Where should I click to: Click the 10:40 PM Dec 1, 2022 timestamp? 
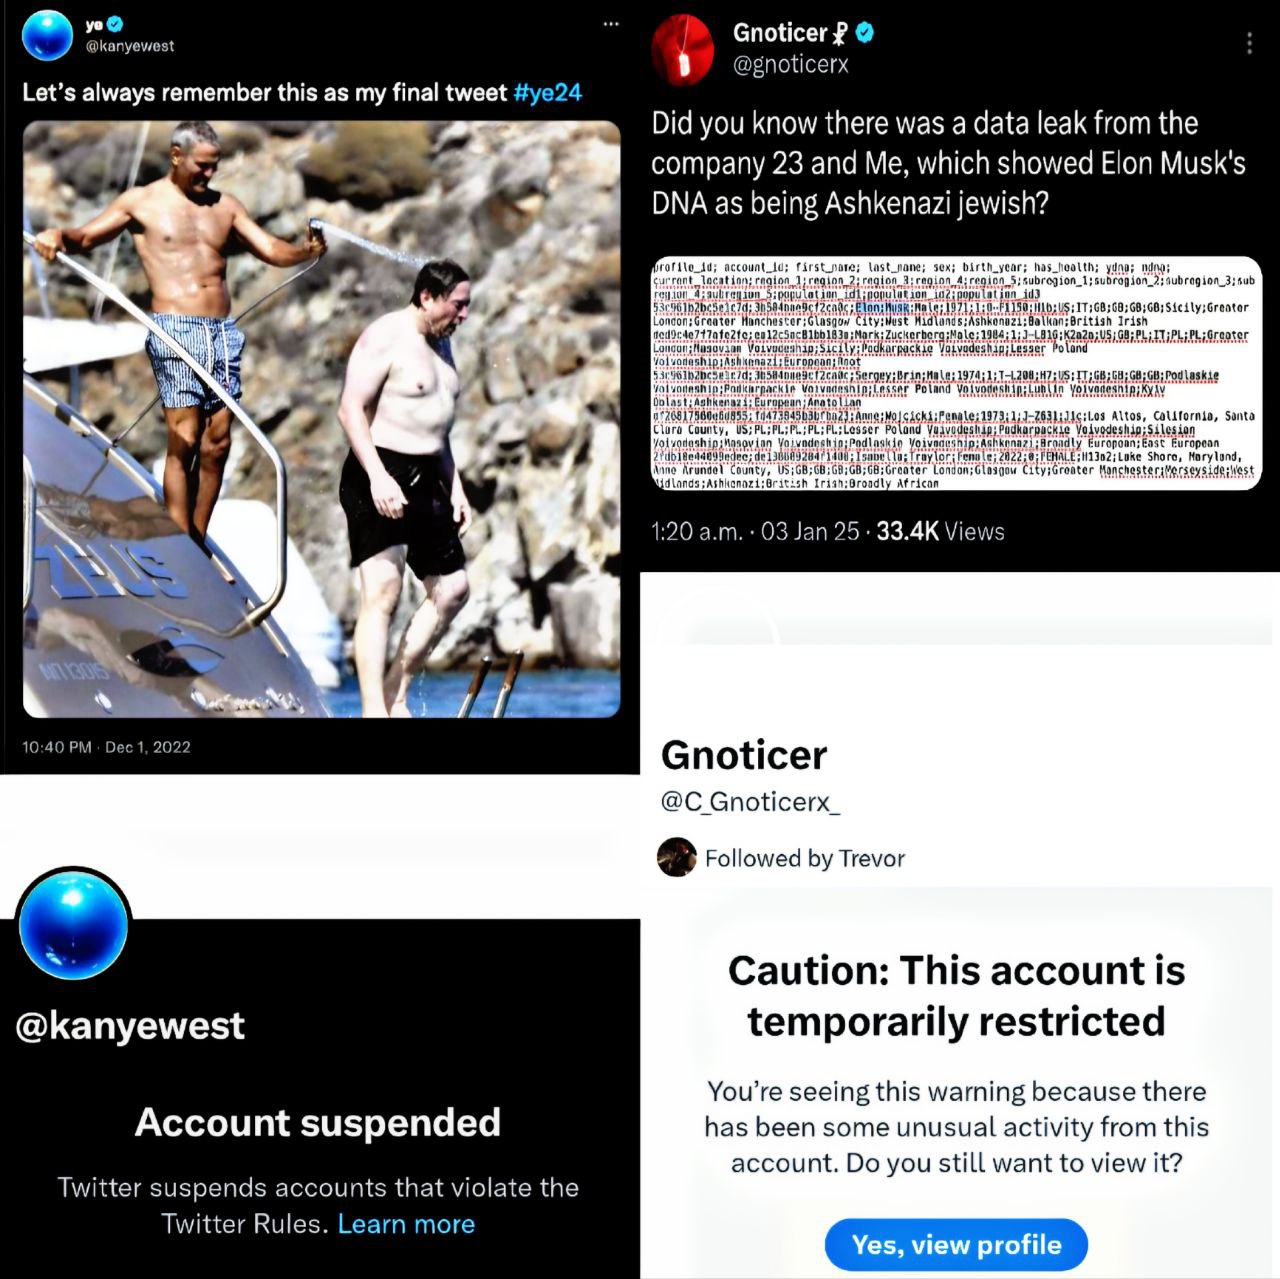tap(106, 747)
